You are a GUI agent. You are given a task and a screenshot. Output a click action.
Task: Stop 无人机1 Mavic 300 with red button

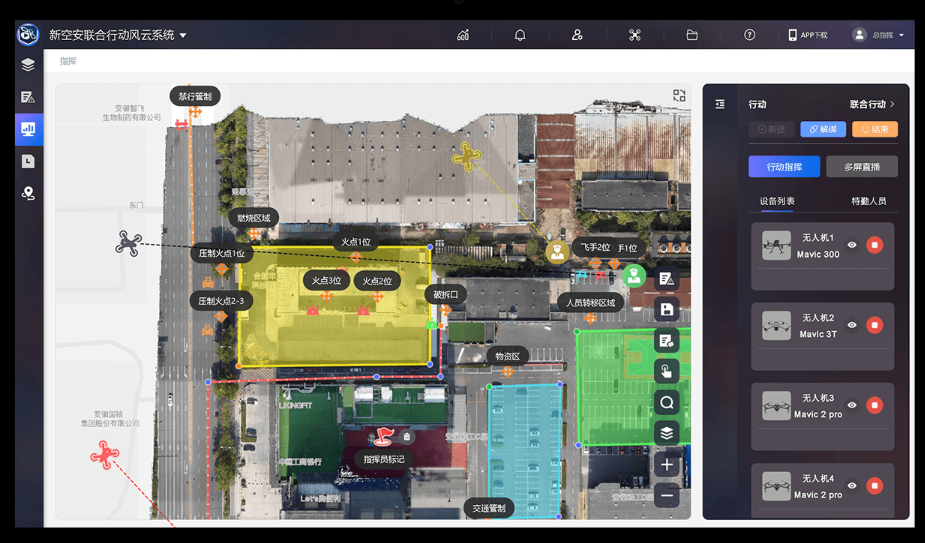tap(874, 245)
